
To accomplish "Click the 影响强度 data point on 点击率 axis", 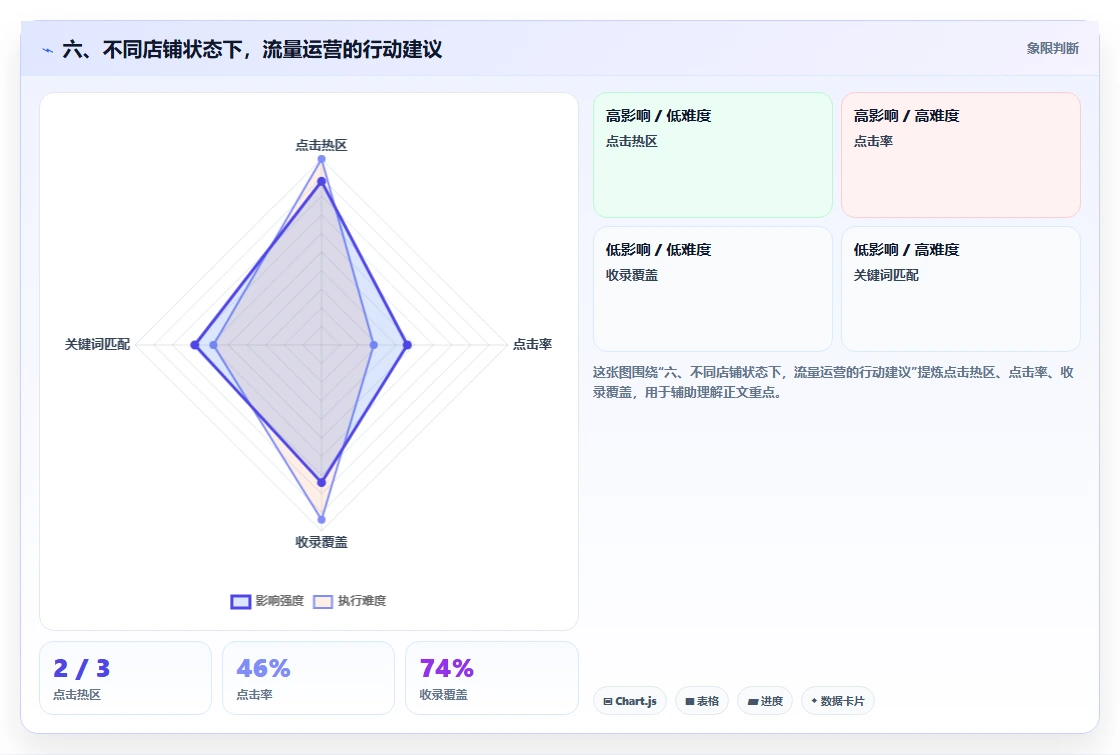I will (407, 345).
